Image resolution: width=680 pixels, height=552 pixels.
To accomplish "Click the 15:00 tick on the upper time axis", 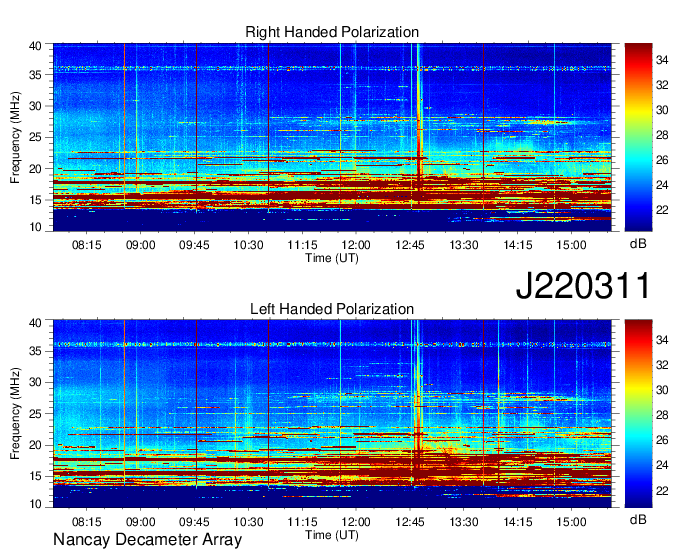I will tap(572, 245).
